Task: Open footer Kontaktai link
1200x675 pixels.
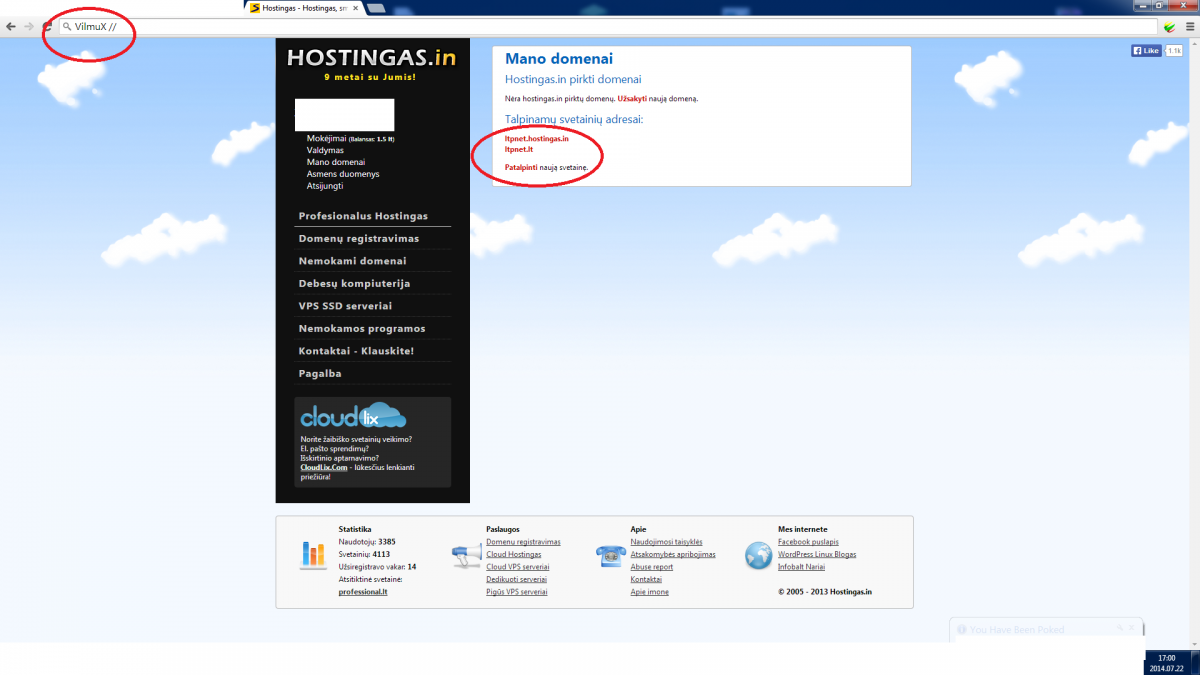Action: click(x=646, y=579)
